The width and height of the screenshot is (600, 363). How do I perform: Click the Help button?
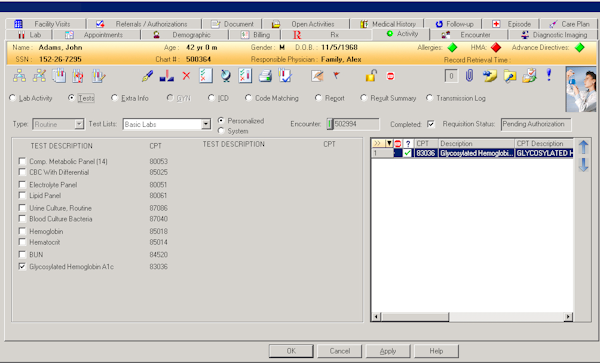pyautogui.click(x=436, y=351)
